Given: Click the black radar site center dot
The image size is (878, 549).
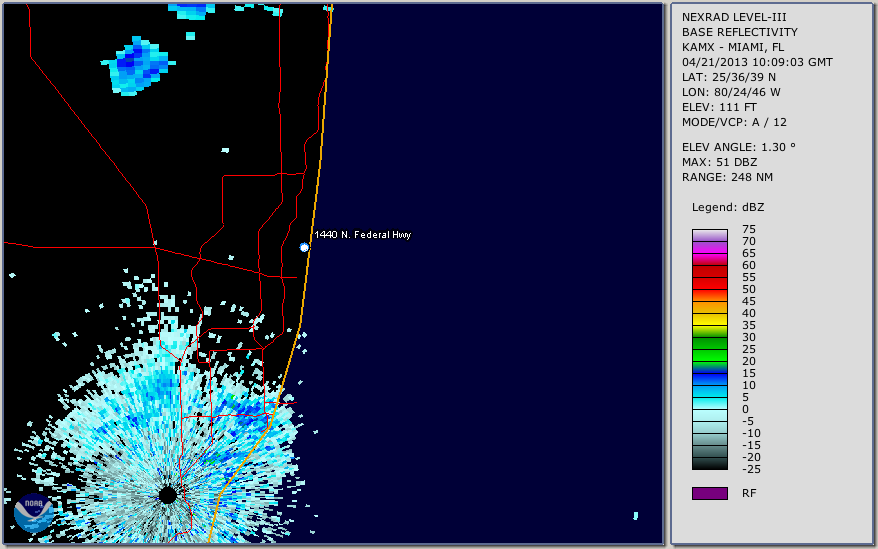Looking at the screenshot, I should coord(167,495).
